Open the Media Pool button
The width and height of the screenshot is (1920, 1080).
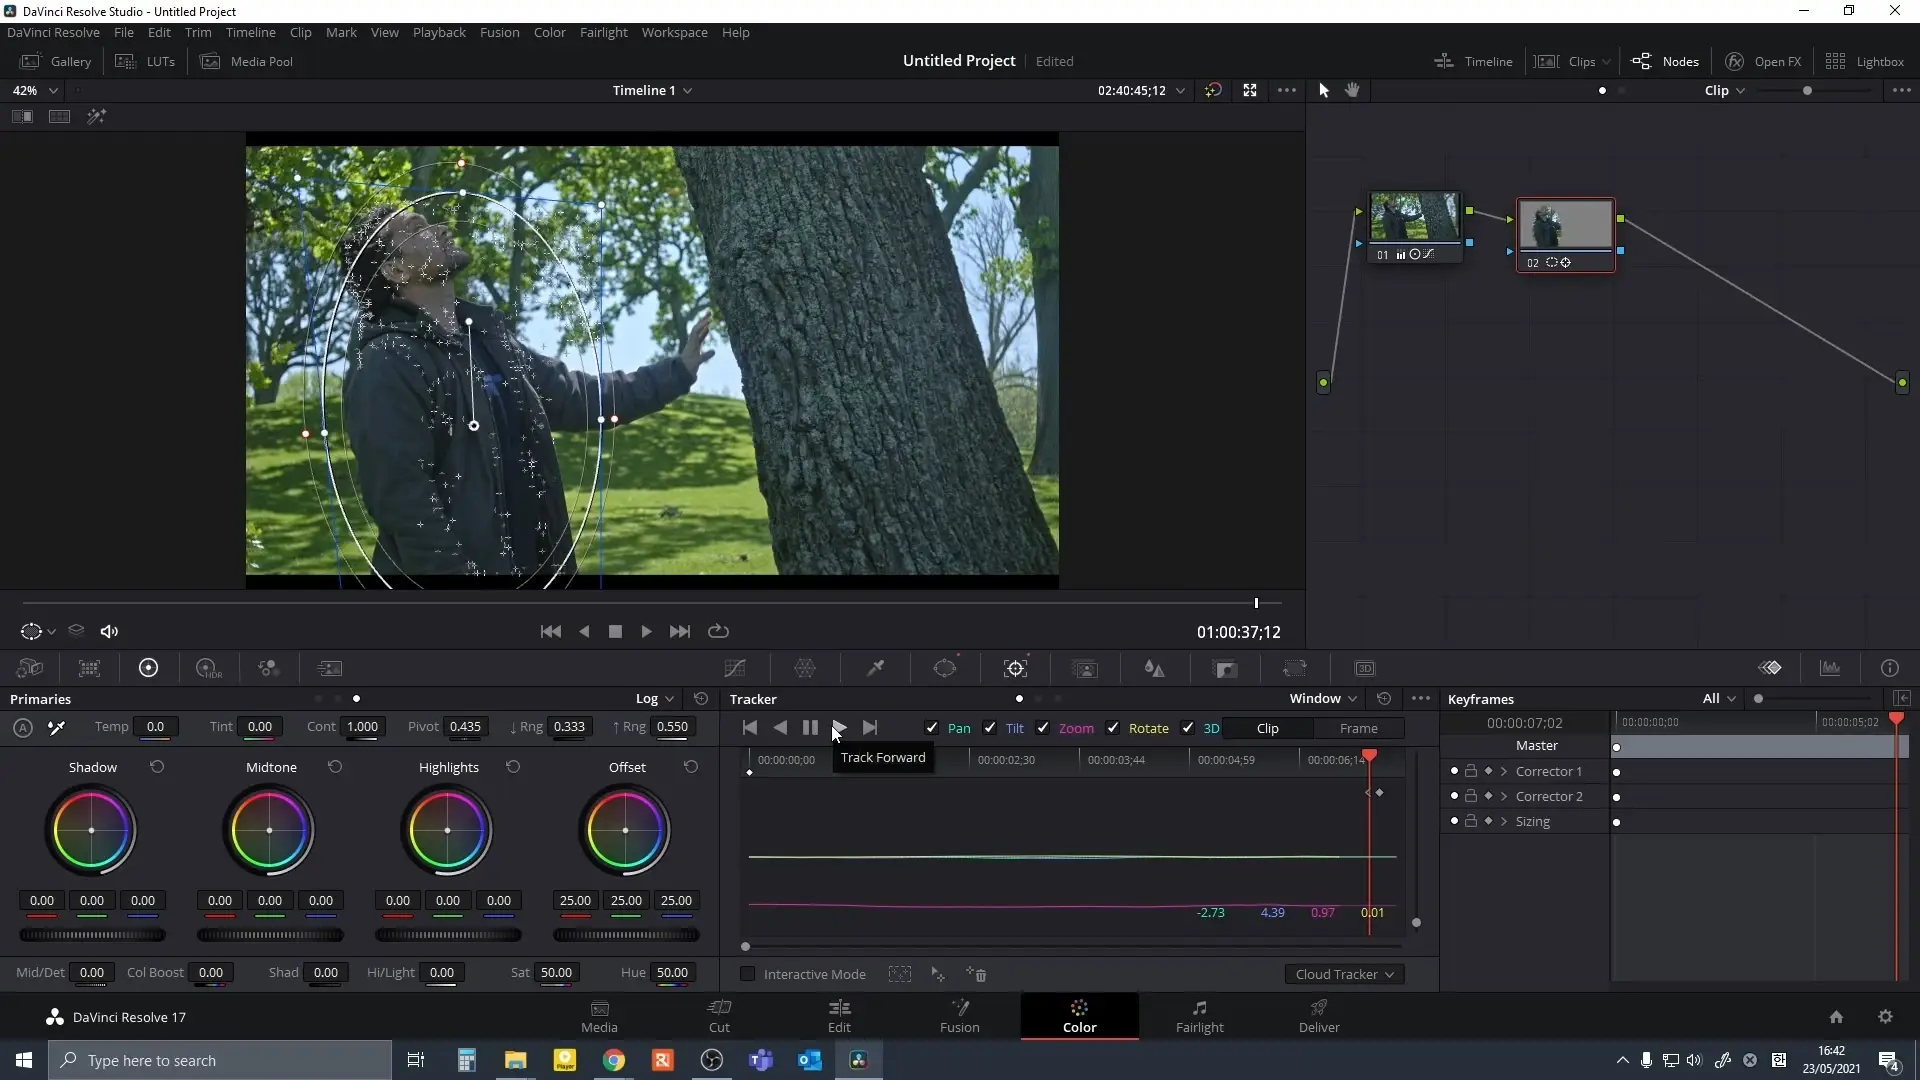[247, 61]
